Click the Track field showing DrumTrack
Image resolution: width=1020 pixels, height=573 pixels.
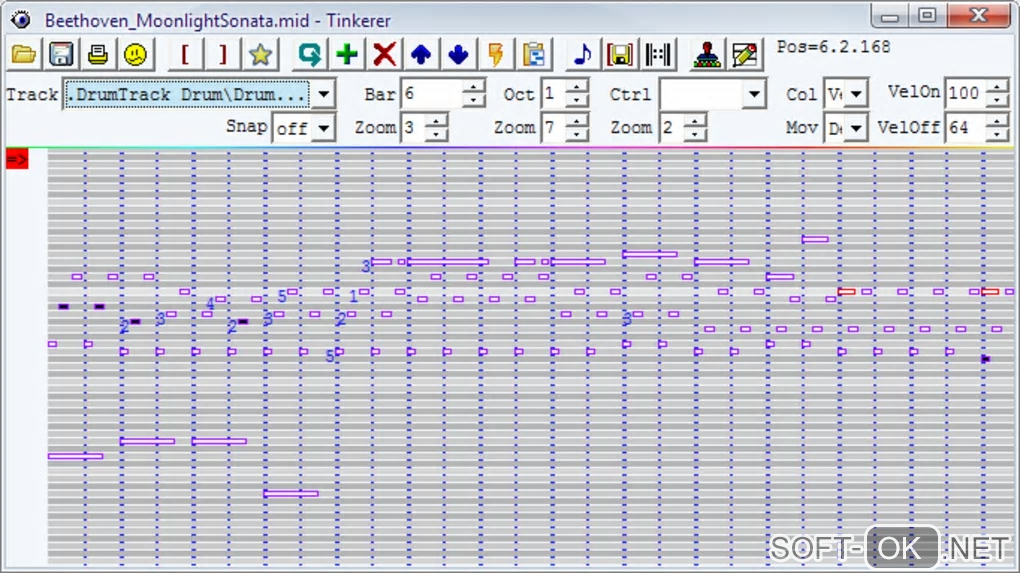tap(187, 94)
